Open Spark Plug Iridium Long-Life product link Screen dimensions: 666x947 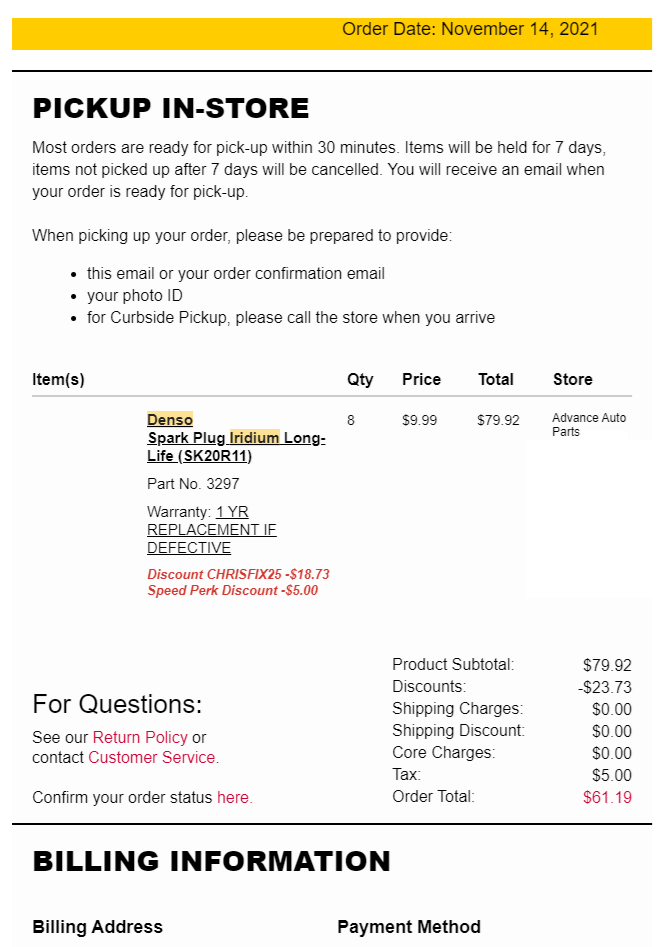(x=236, y=447)
